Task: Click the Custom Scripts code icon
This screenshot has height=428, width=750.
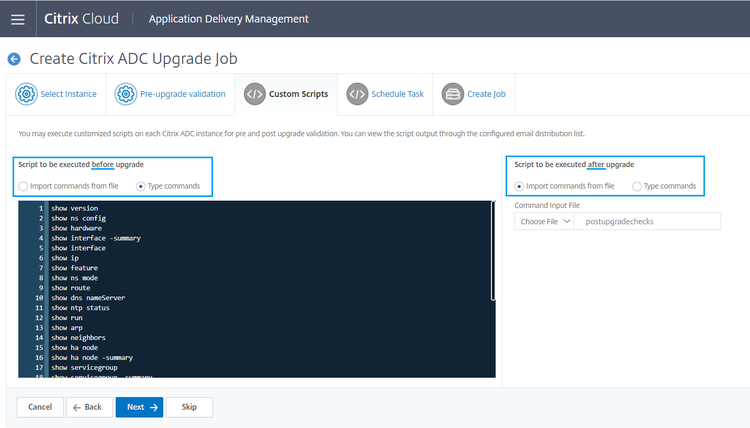Action: click(x=254, y=94)
